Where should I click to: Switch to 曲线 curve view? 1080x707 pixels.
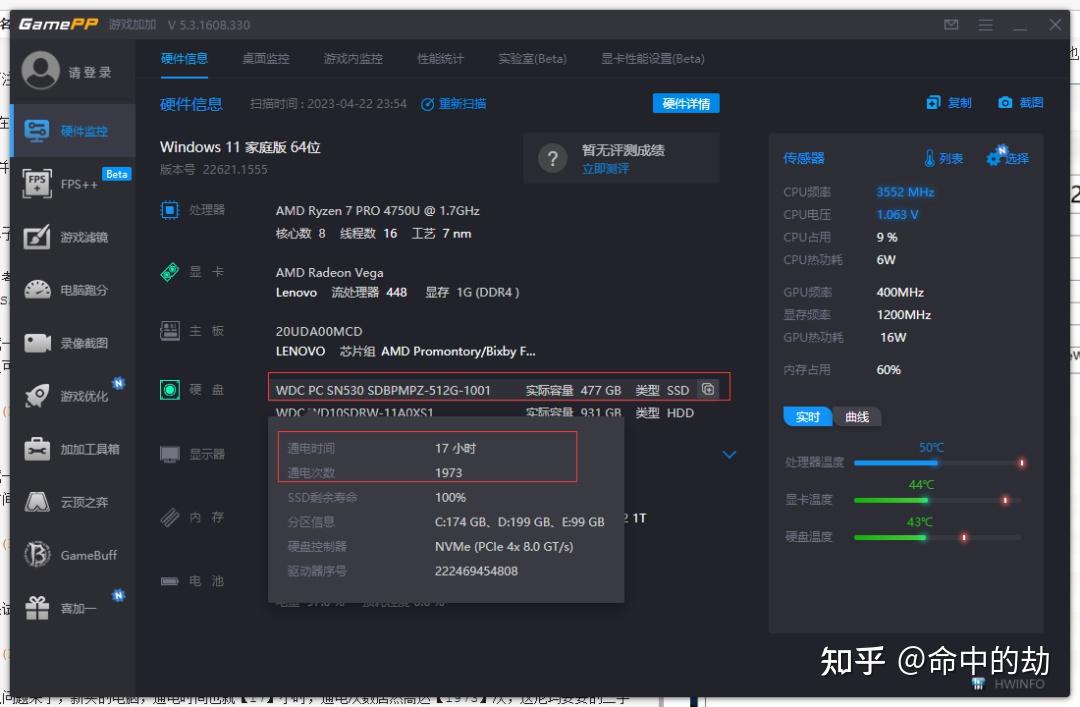(857, 417)
